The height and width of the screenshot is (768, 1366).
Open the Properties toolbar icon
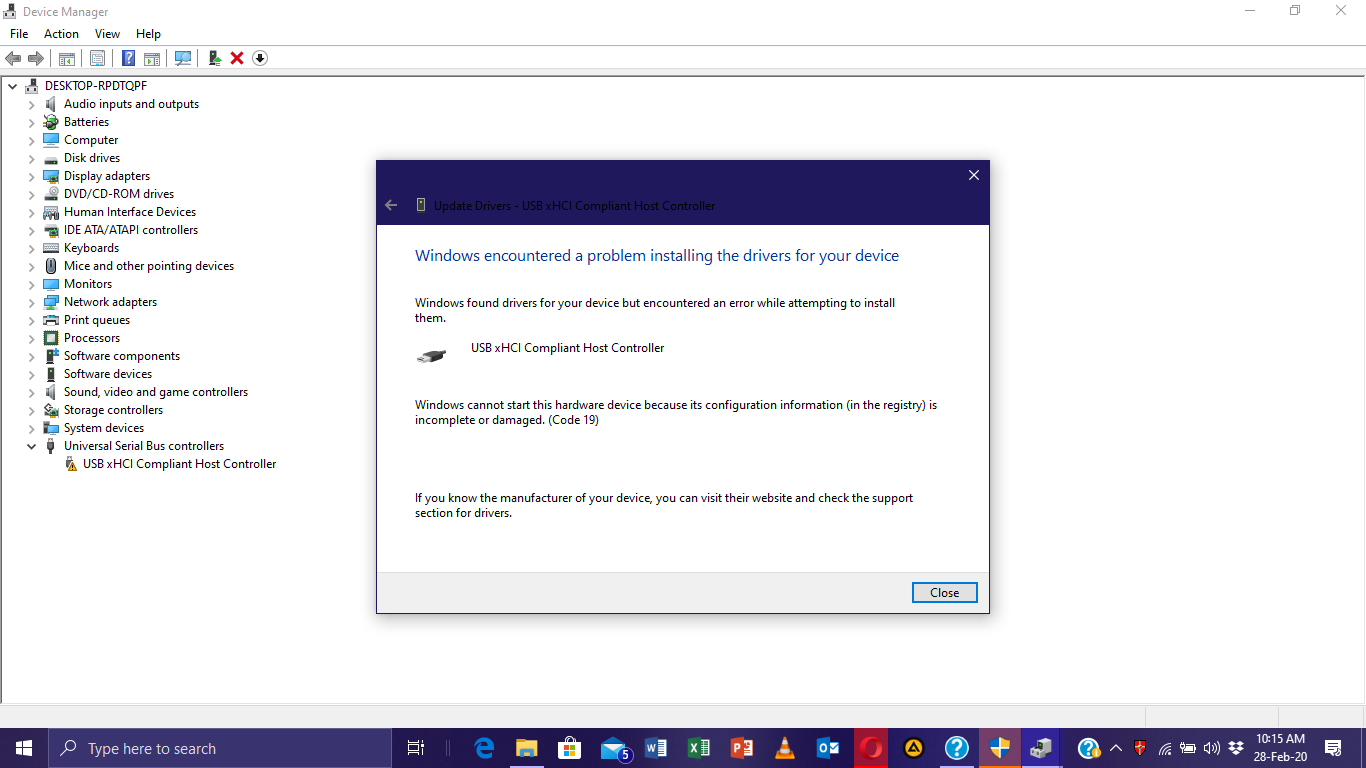(97, 58)
